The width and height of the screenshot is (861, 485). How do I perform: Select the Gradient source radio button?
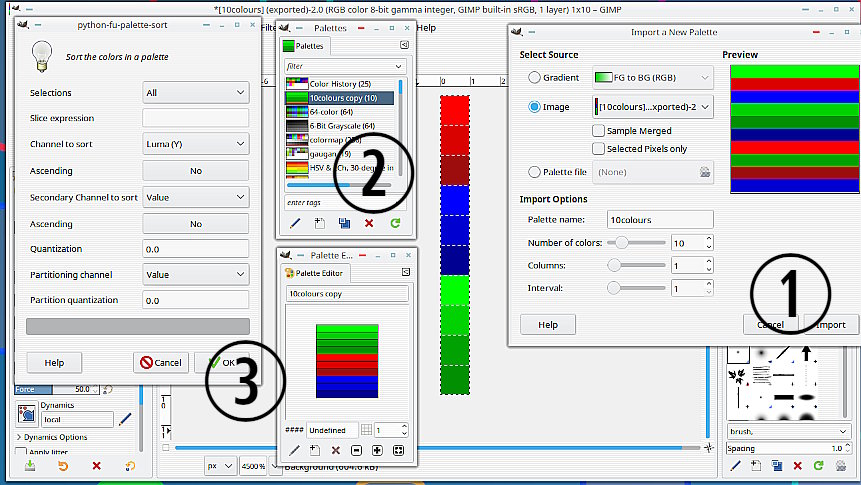[x=534, y=78]
